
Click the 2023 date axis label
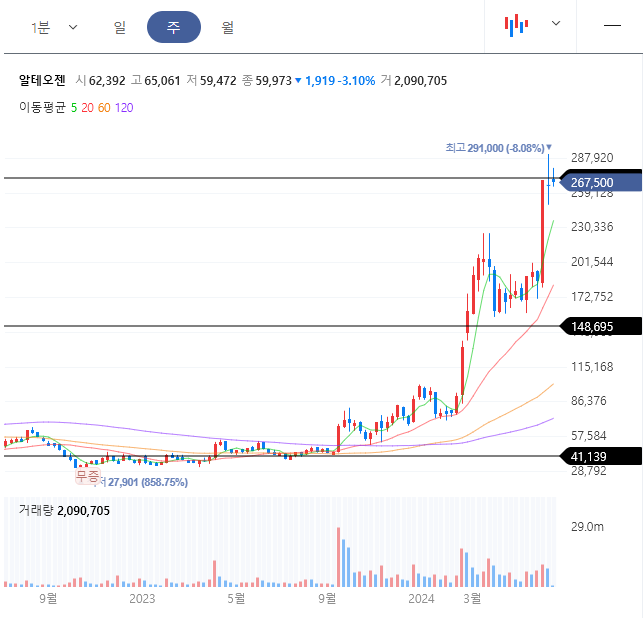[142, 599]
